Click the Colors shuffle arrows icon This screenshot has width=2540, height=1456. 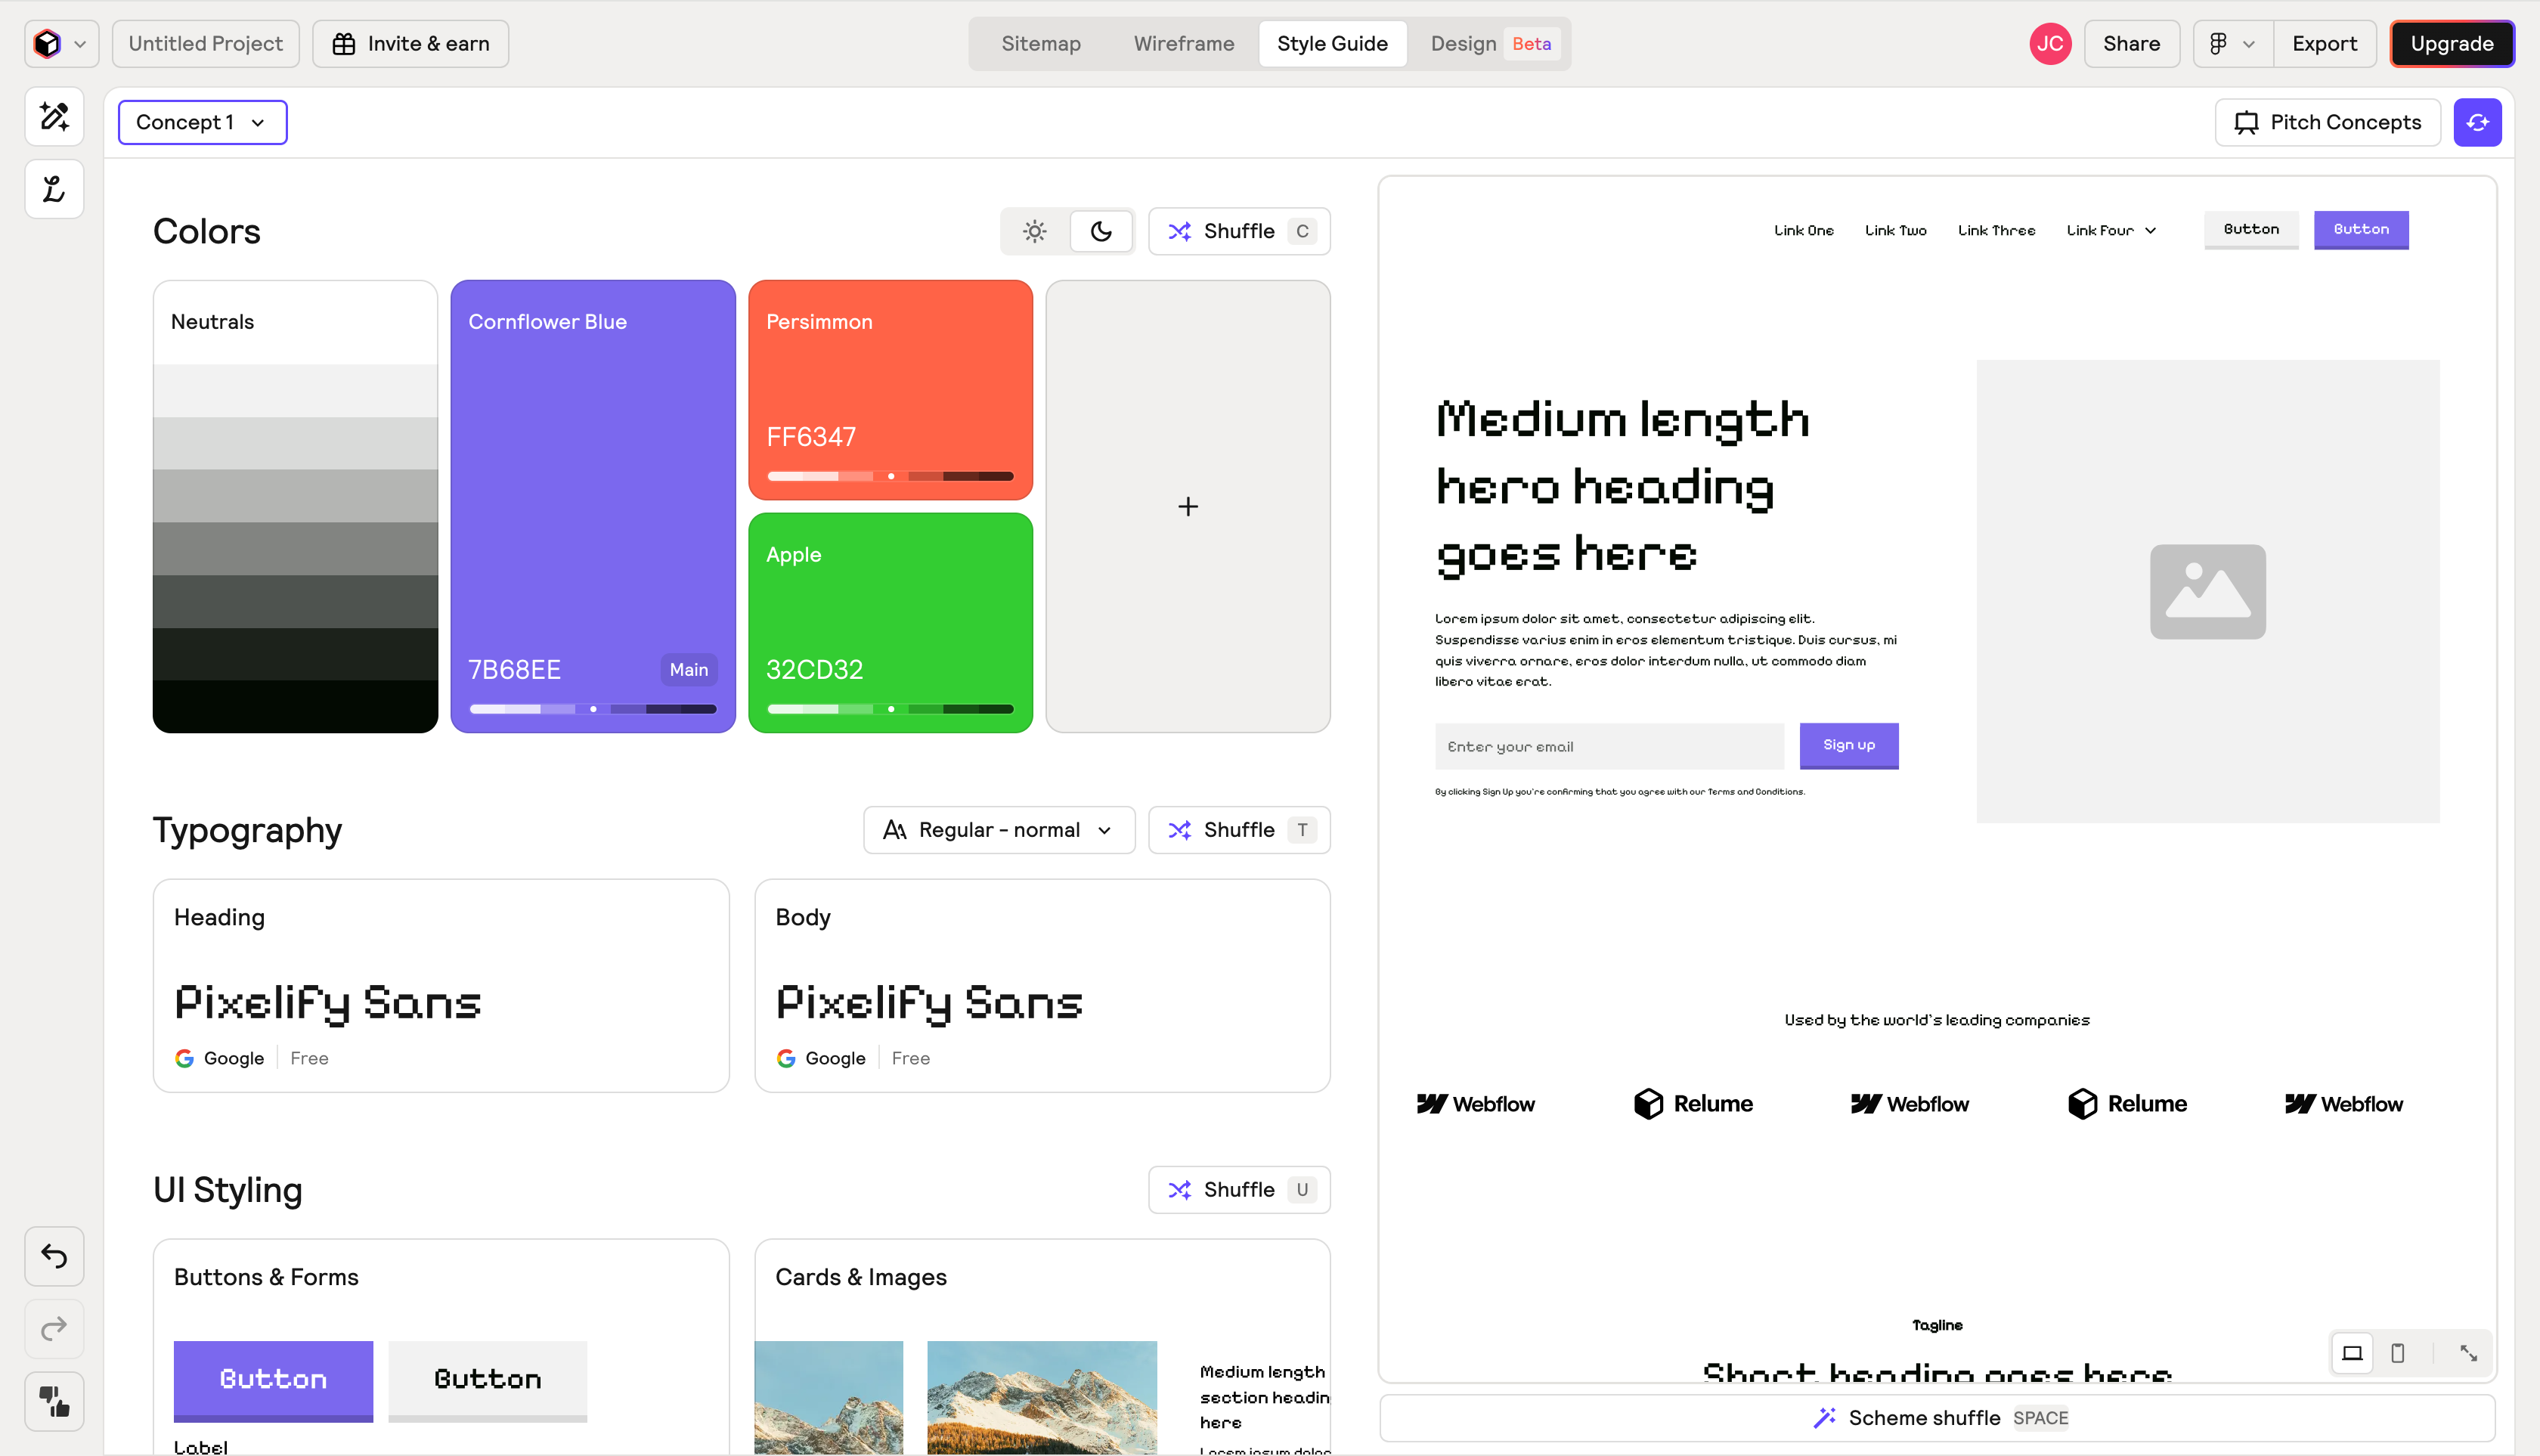click(1179, 231)
